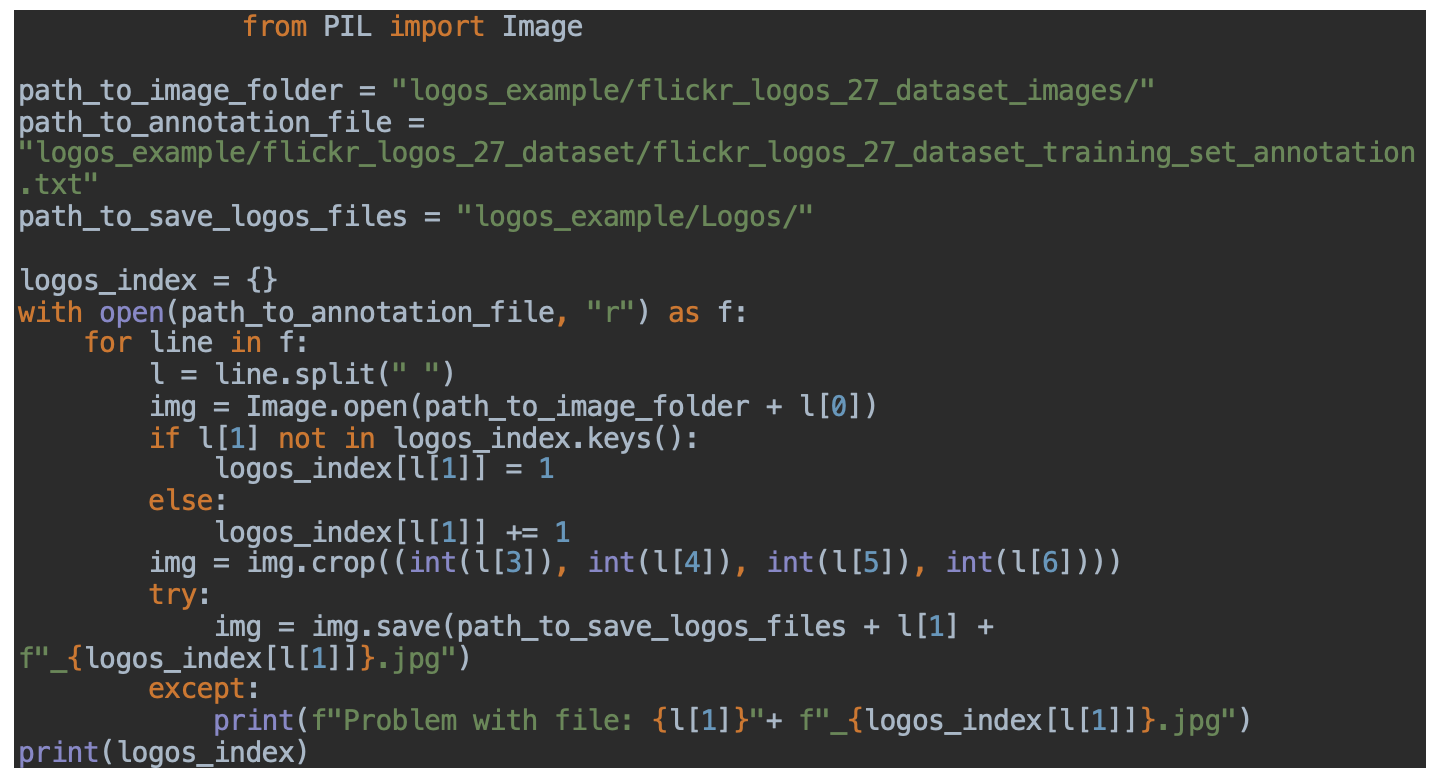
Task: Click 'PIL' in the import statement
Action: point(347,27)
